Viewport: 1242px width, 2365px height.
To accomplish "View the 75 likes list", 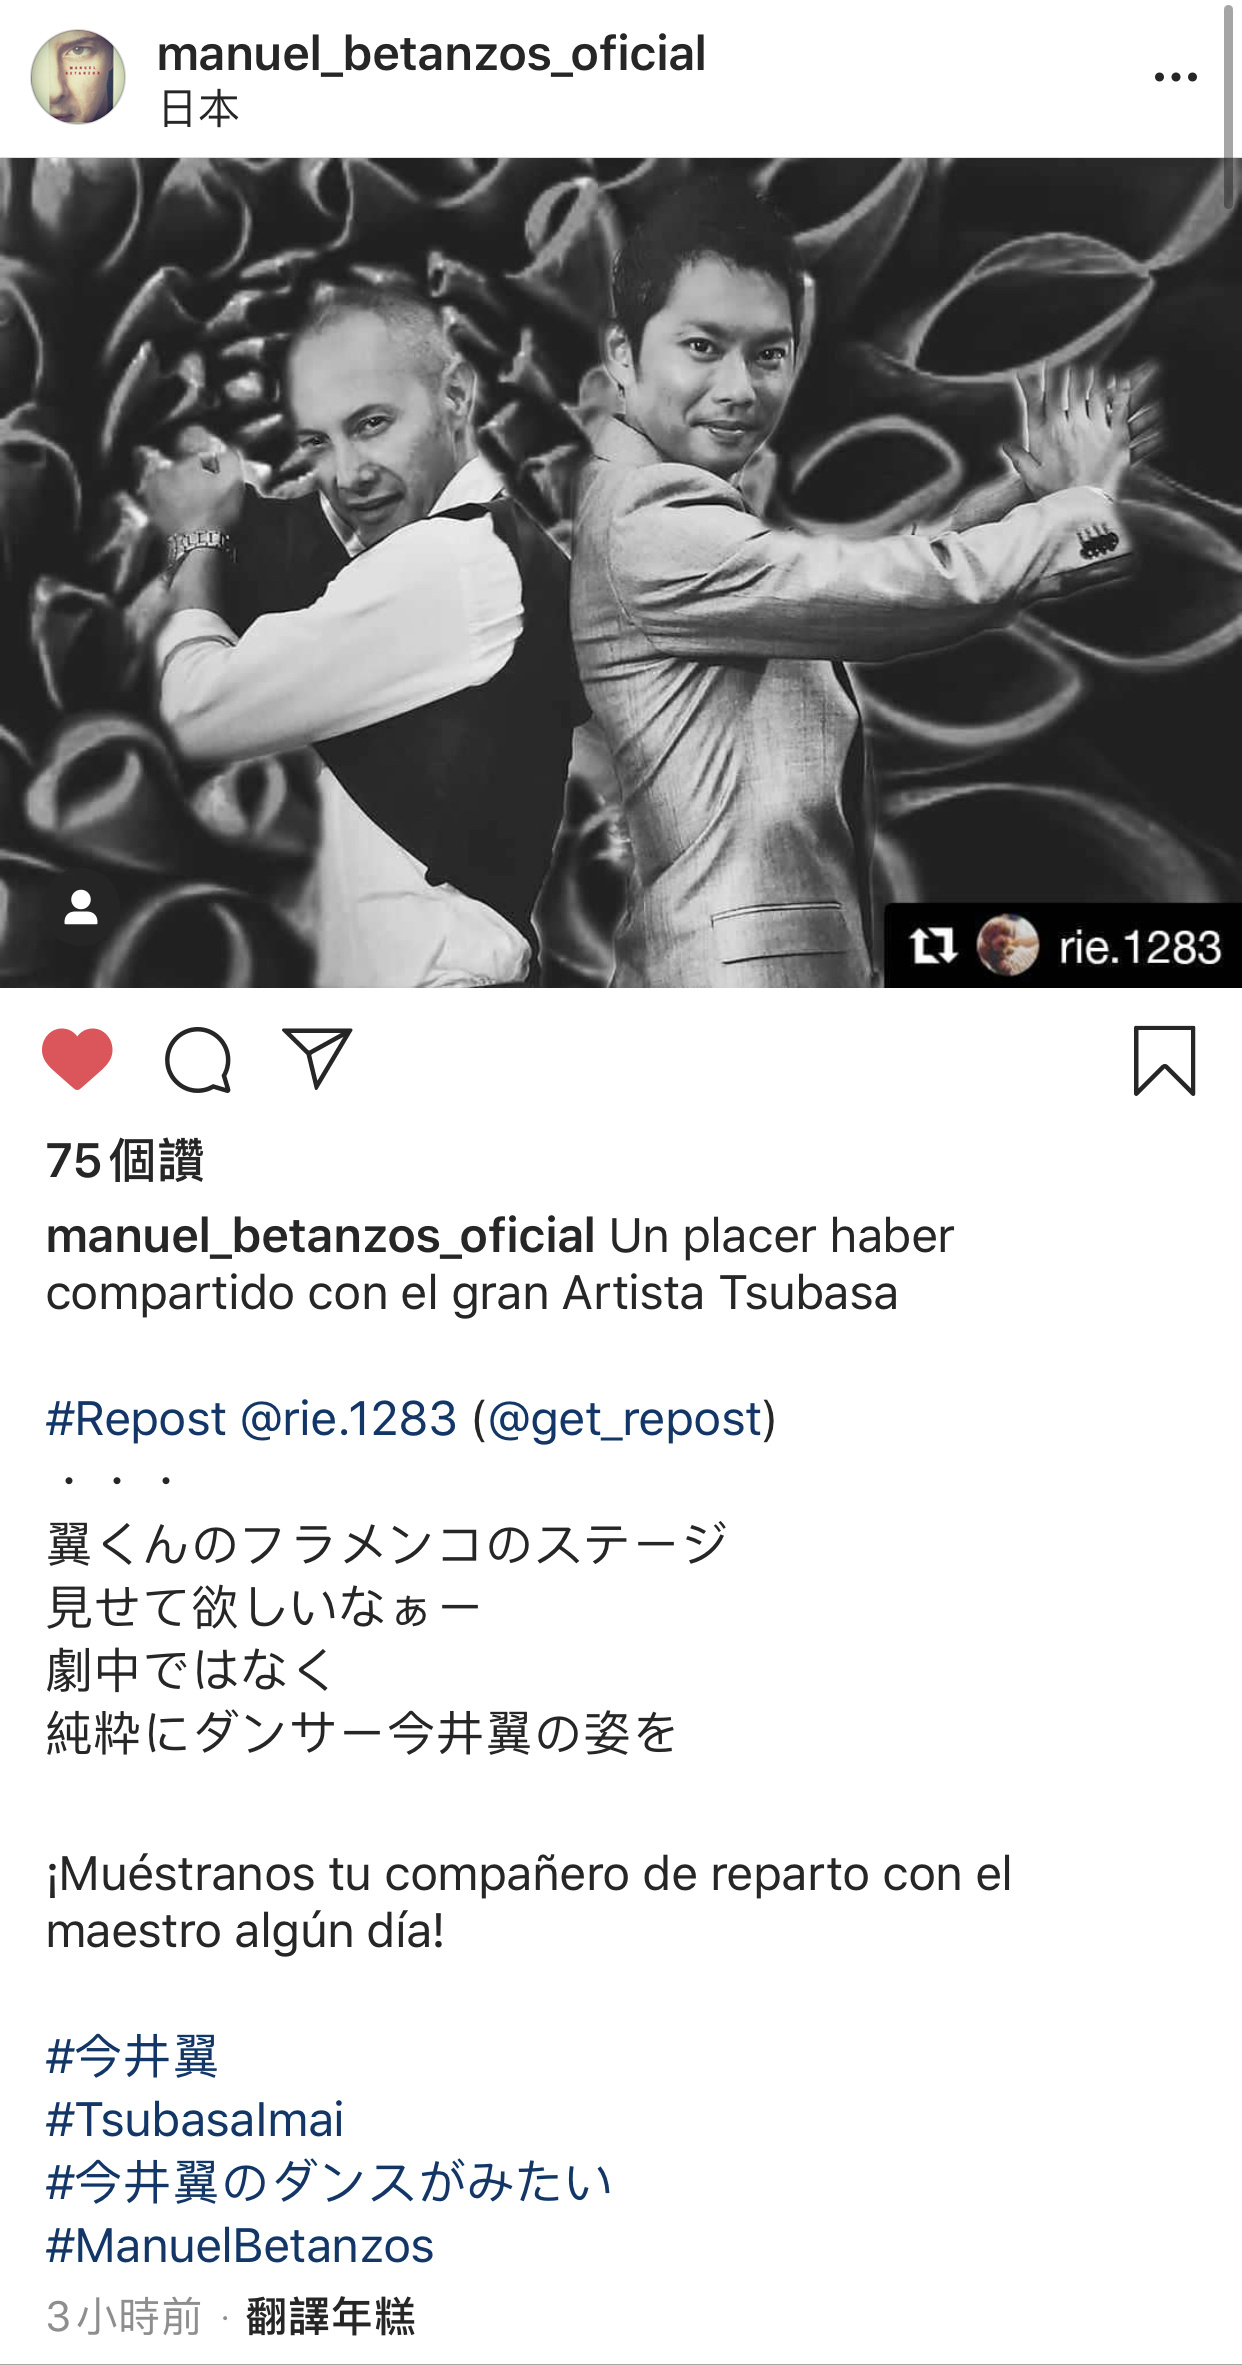I will pos(125,1161).
